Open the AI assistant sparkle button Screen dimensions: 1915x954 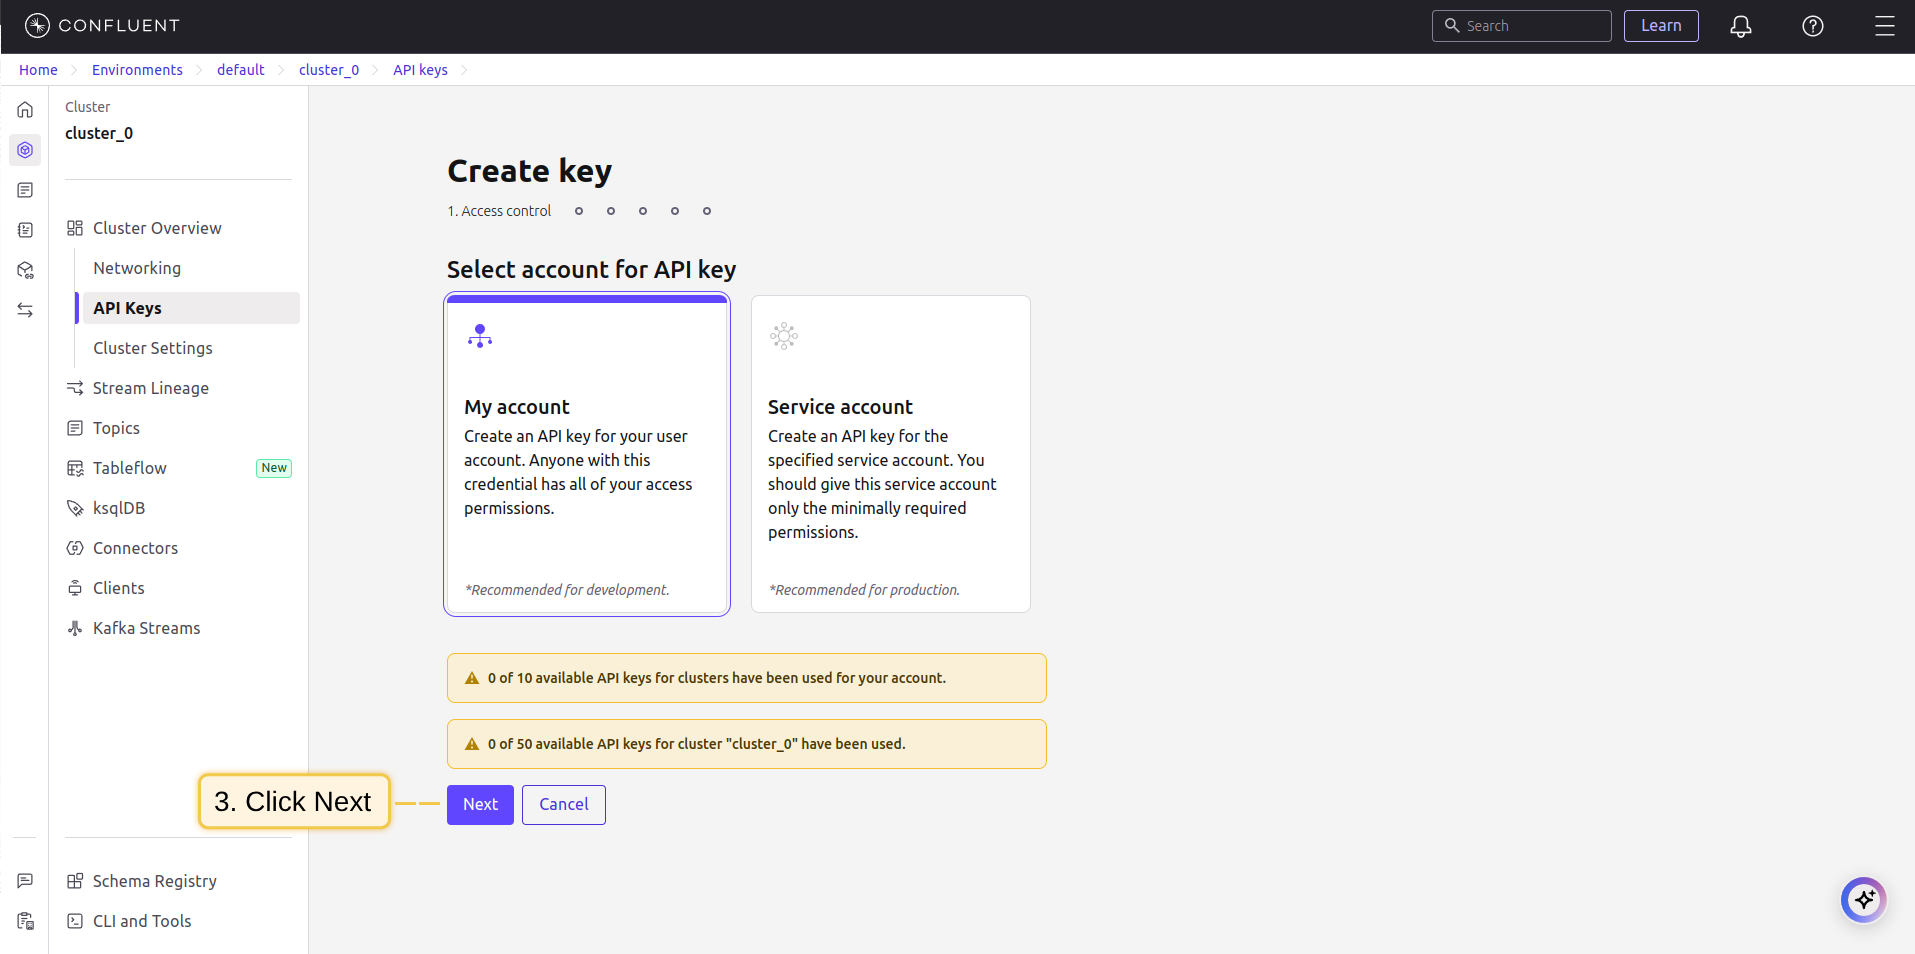pos(1863,900)
